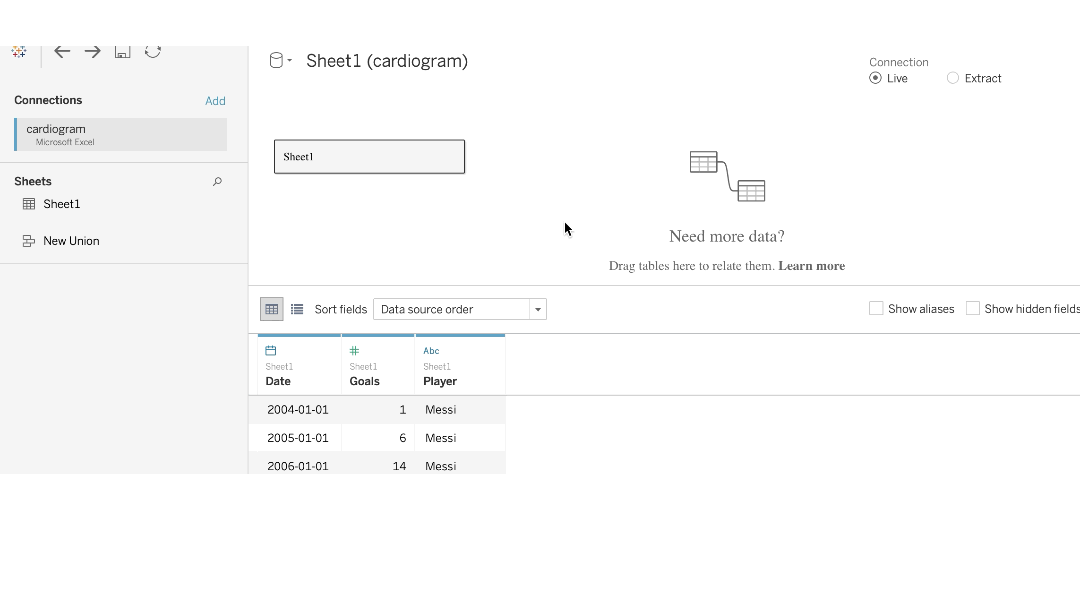Open the Sort fields dropdown

click(460, 309)
